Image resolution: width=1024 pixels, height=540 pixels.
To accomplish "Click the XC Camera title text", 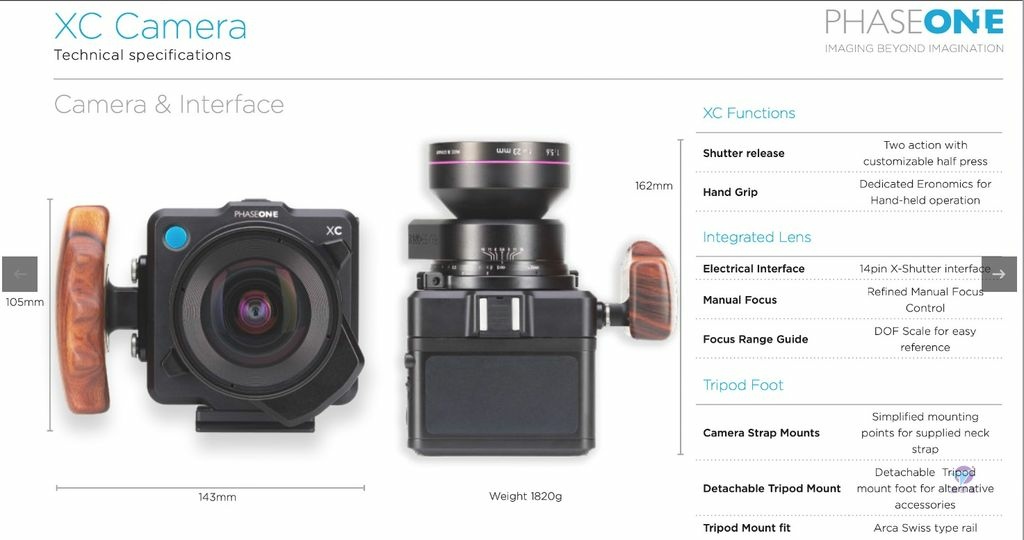I will pos(150,27).
